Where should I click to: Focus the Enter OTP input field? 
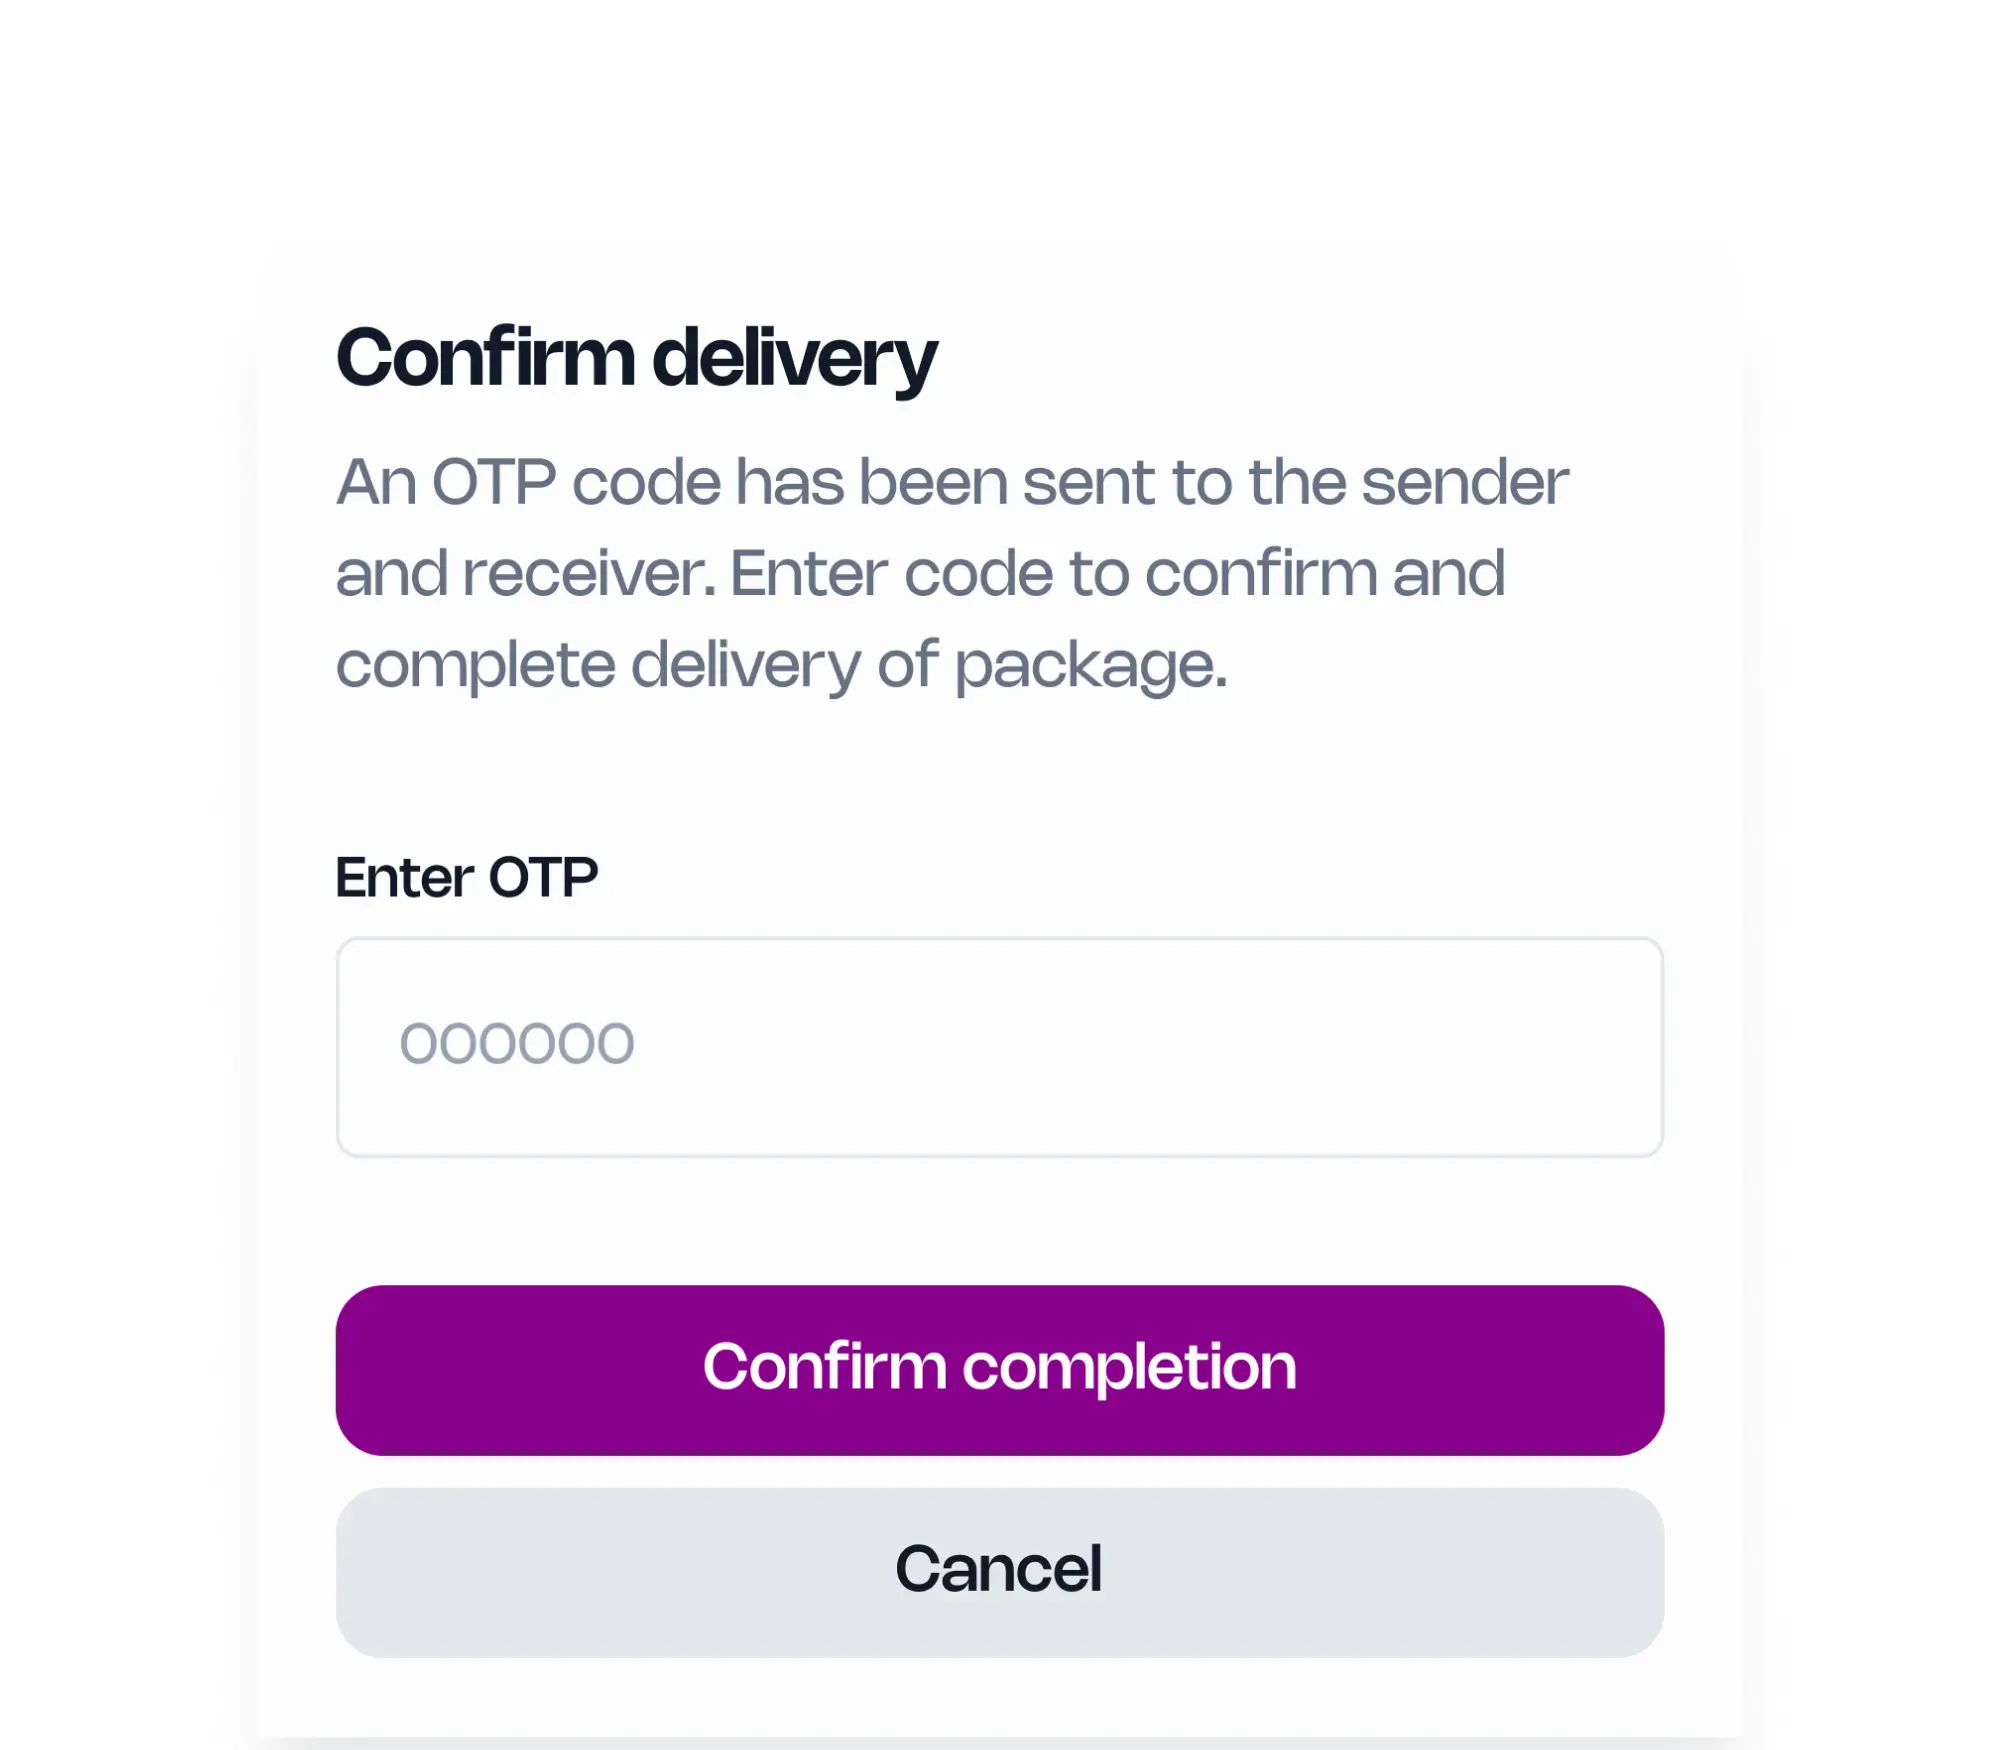1000,1047
